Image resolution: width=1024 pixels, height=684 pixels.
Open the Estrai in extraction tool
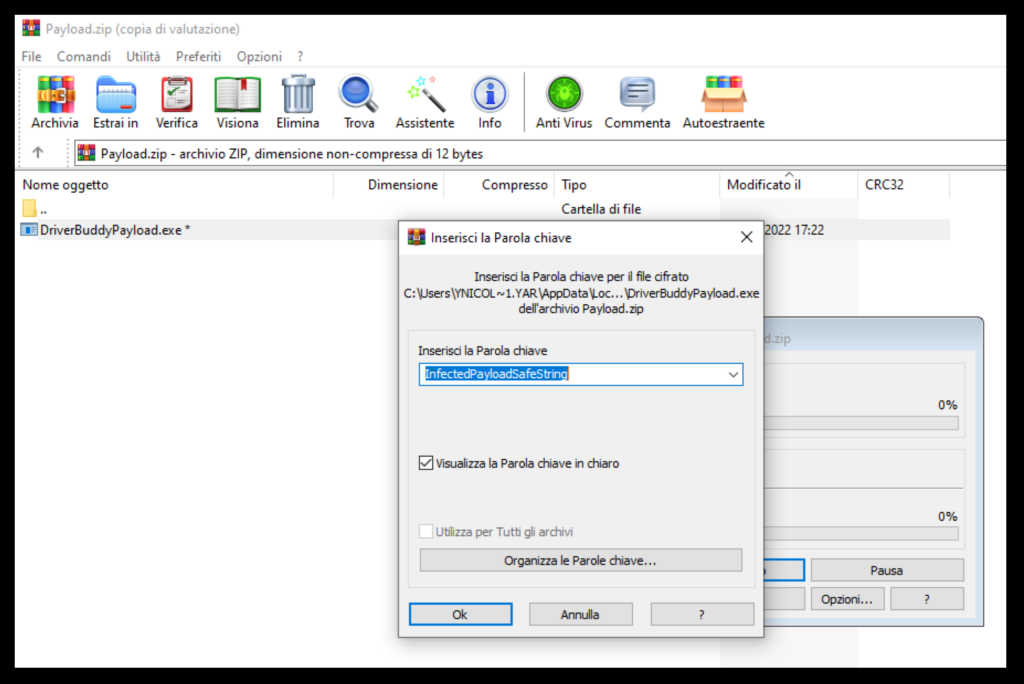tap(115, 100)
